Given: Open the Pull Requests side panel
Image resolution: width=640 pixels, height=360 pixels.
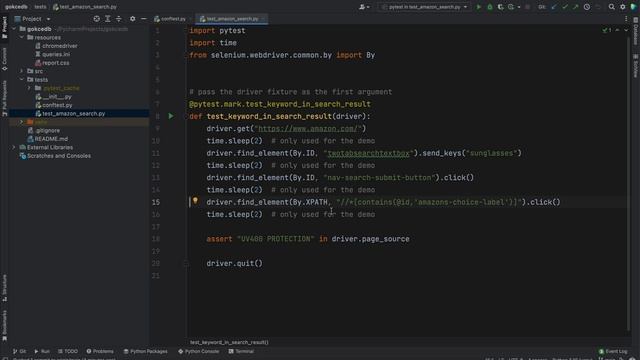Looking at the screenshot, I should 4,98.
